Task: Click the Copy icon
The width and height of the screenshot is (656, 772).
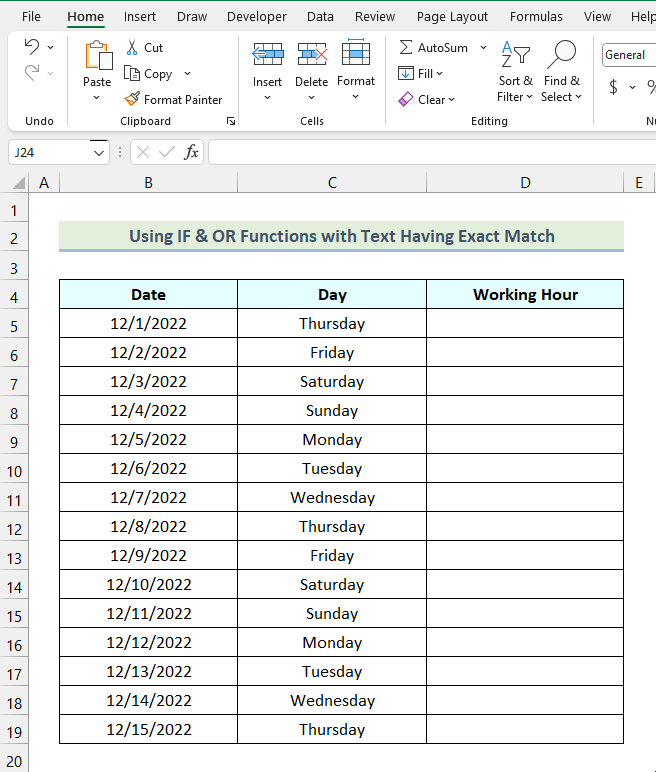Action: coord(131,73)
